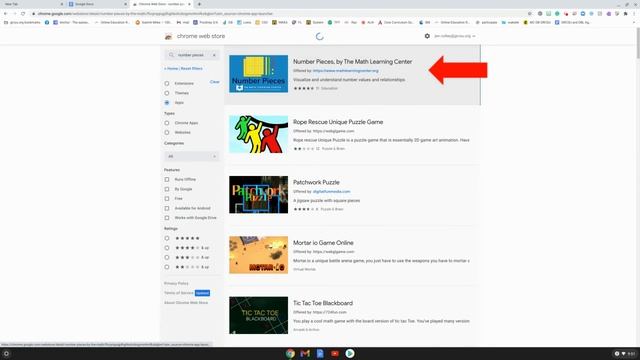Click the Number Pieces thumbnail image
Image resolution: width=640 pixels, height=360 pixels.
(258, 74)
